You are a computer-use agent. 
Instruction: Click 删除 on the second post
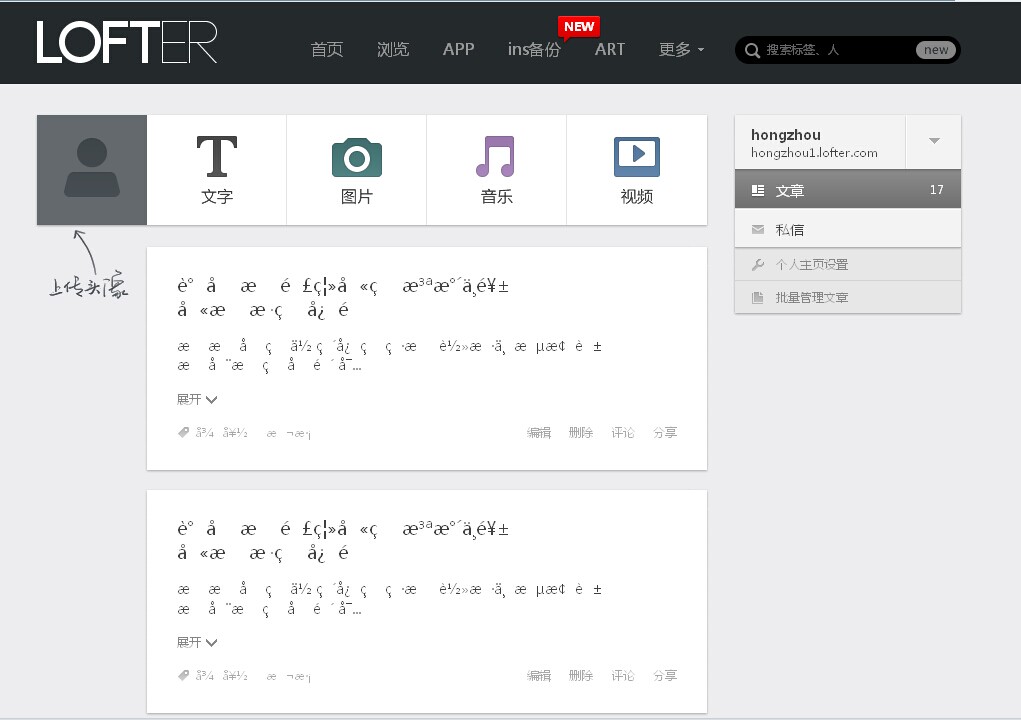[581, 676]
